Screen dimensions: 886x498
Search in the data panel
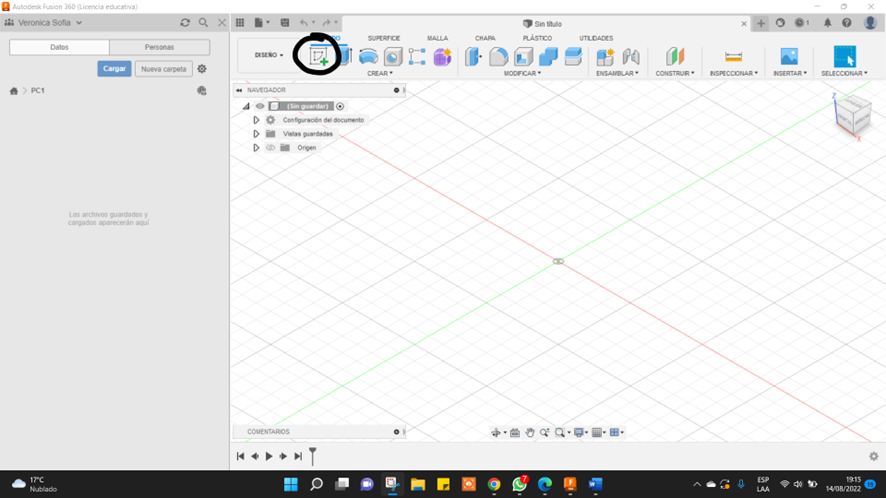[203, 23]
